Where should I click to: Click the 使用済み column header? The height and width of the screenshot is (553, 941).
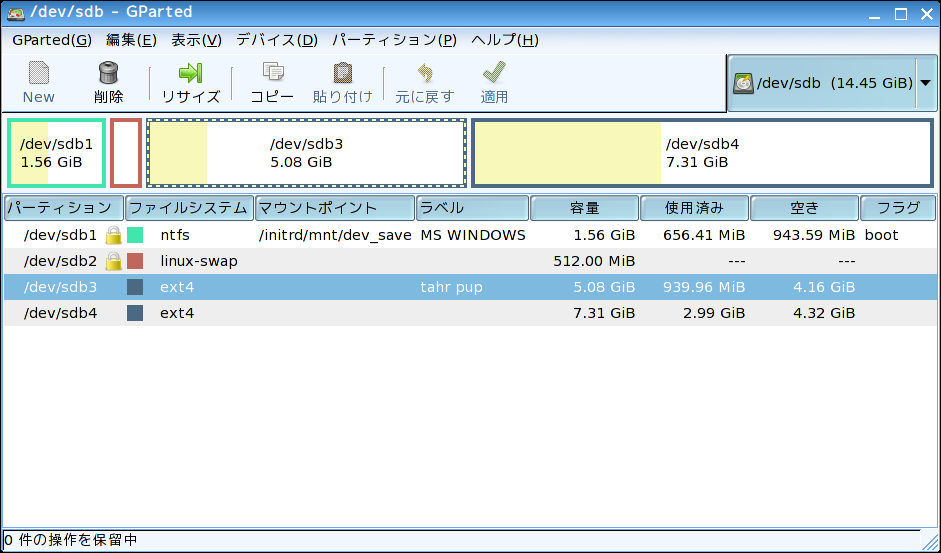point(694,208)
